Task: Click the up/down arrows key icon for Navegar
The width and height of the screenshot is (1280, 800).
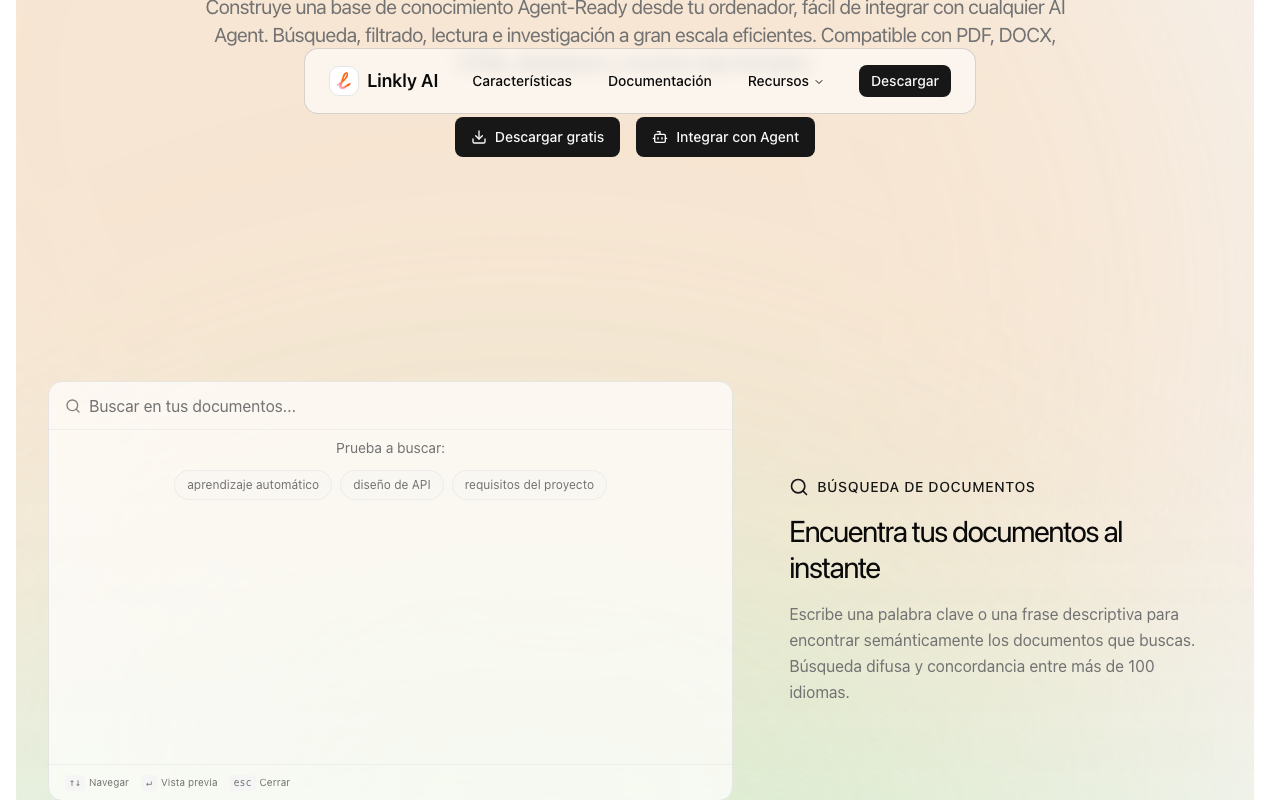Action: point(75,783)
